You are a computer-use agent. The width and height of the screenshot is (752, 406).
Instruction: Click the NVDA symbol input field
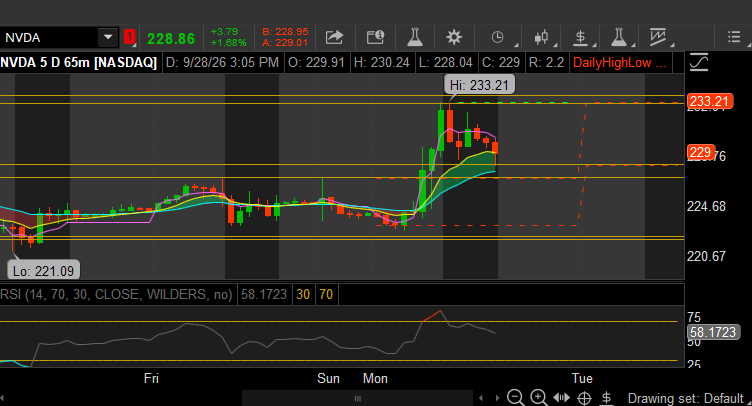coord(49,37)
